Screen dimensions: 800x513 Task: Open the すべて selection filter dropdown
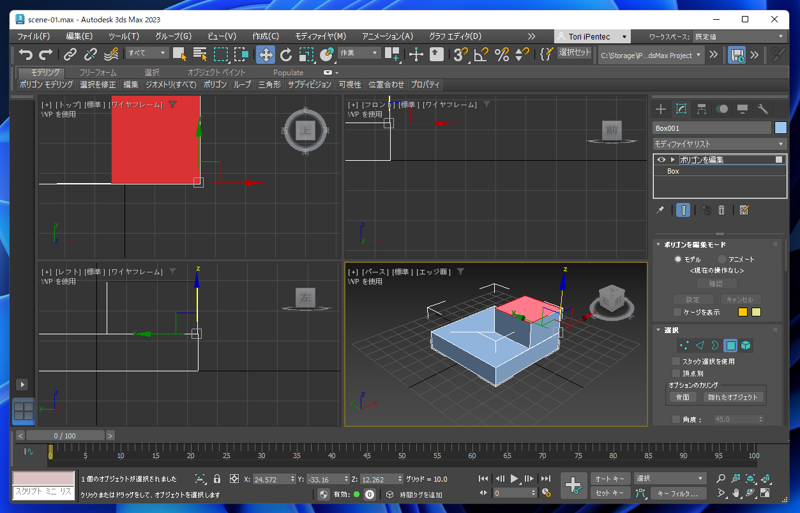[x=147, y=53]
